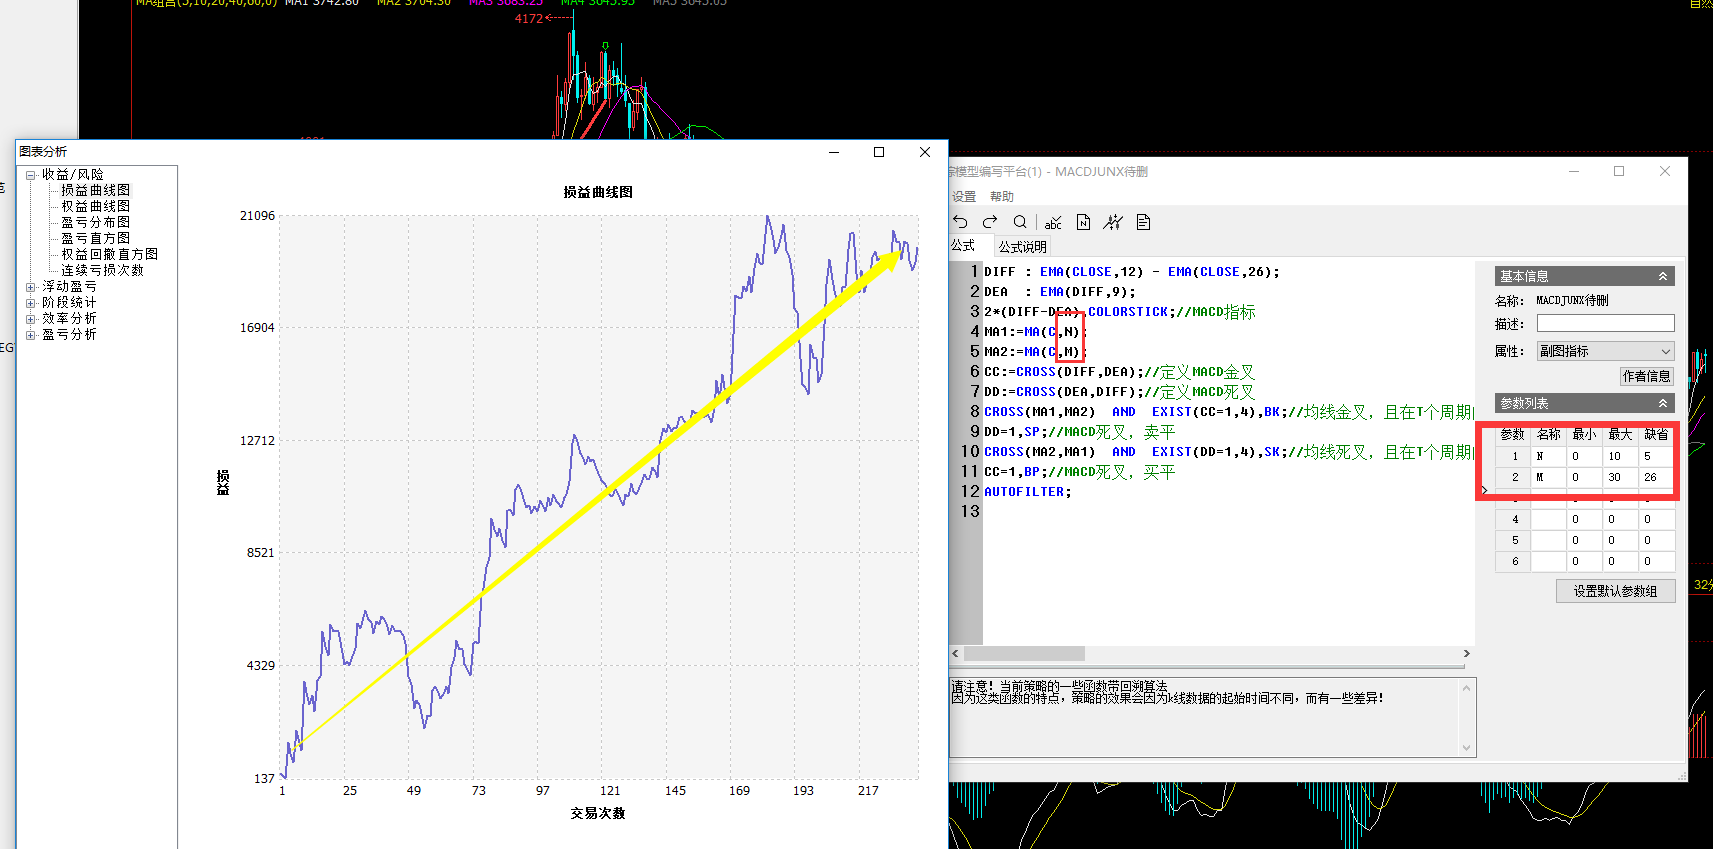The height and width of the screenshot is (849, 1713).
Task: Click the text document icon in toolbar
Action: pyautogui.click(x=1144, y=222)
